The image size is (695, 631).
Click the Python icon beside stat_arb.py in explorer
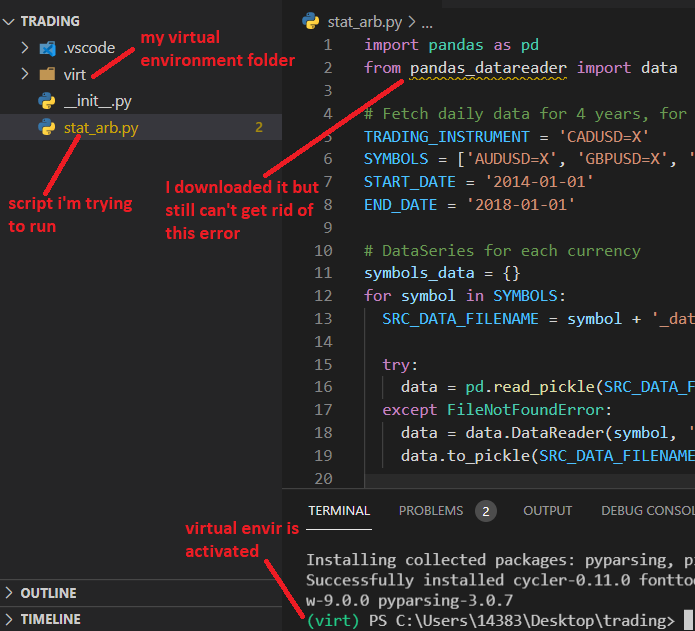(46, 127)
